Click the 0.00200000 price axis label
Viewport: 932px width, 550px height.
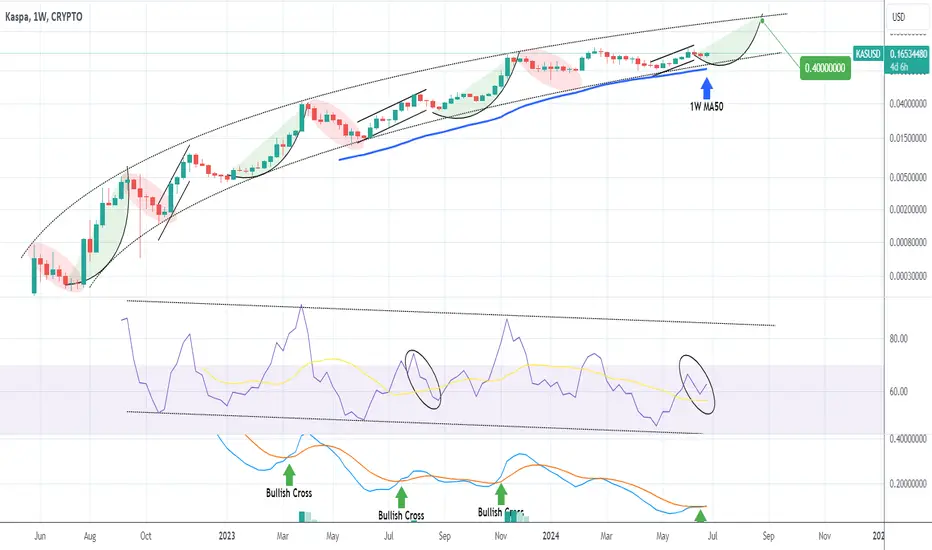click(908, 209)
